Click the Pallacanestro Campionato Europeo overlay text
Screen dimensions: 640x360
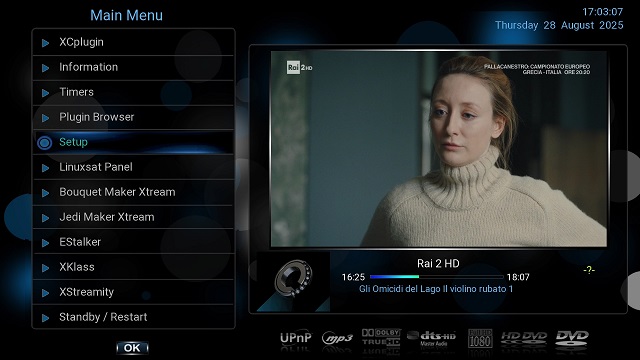point(537,69)
